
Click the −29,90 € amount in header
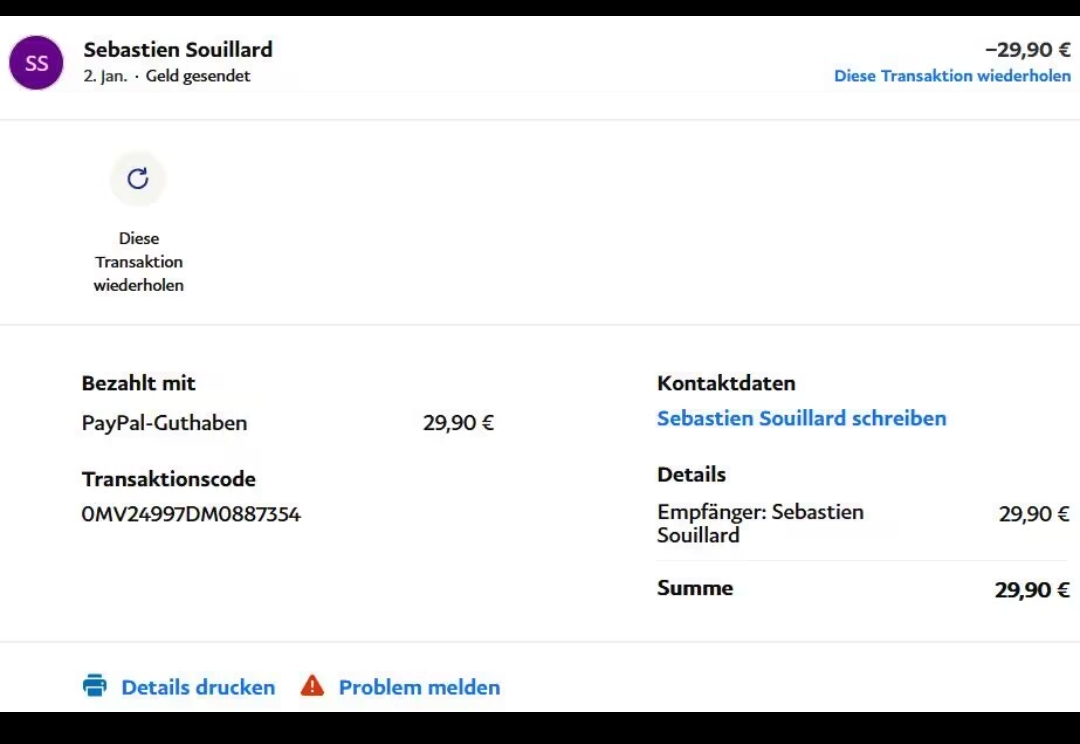(x=1027, y=50)
